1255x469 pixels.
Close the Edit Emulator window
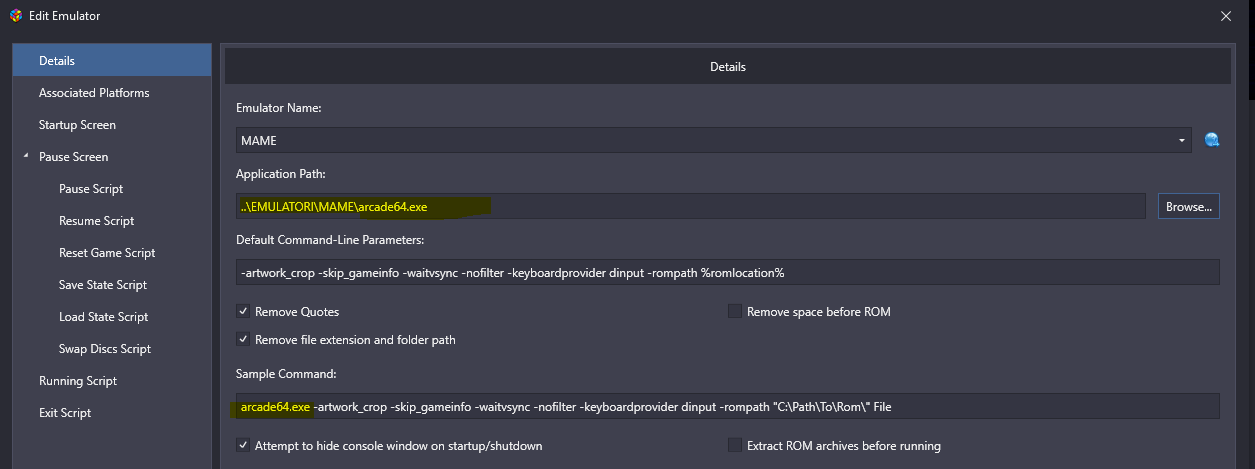click(x=1226, y=16)
